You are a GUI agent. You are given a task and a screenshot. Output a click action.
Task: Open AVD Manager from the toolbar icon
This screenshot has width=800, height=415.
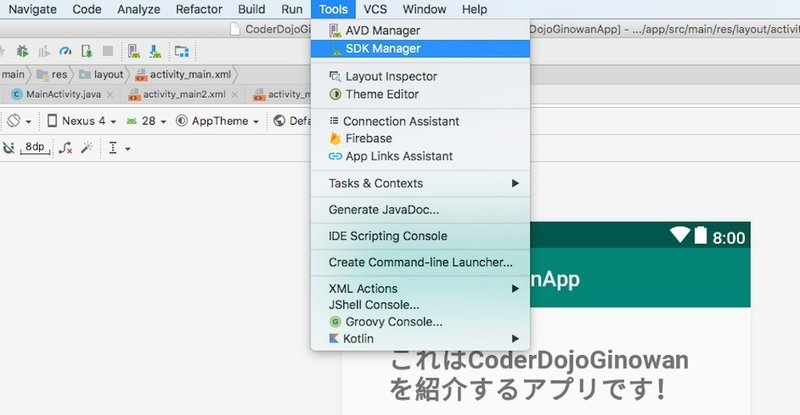click(x=134, y=51)
